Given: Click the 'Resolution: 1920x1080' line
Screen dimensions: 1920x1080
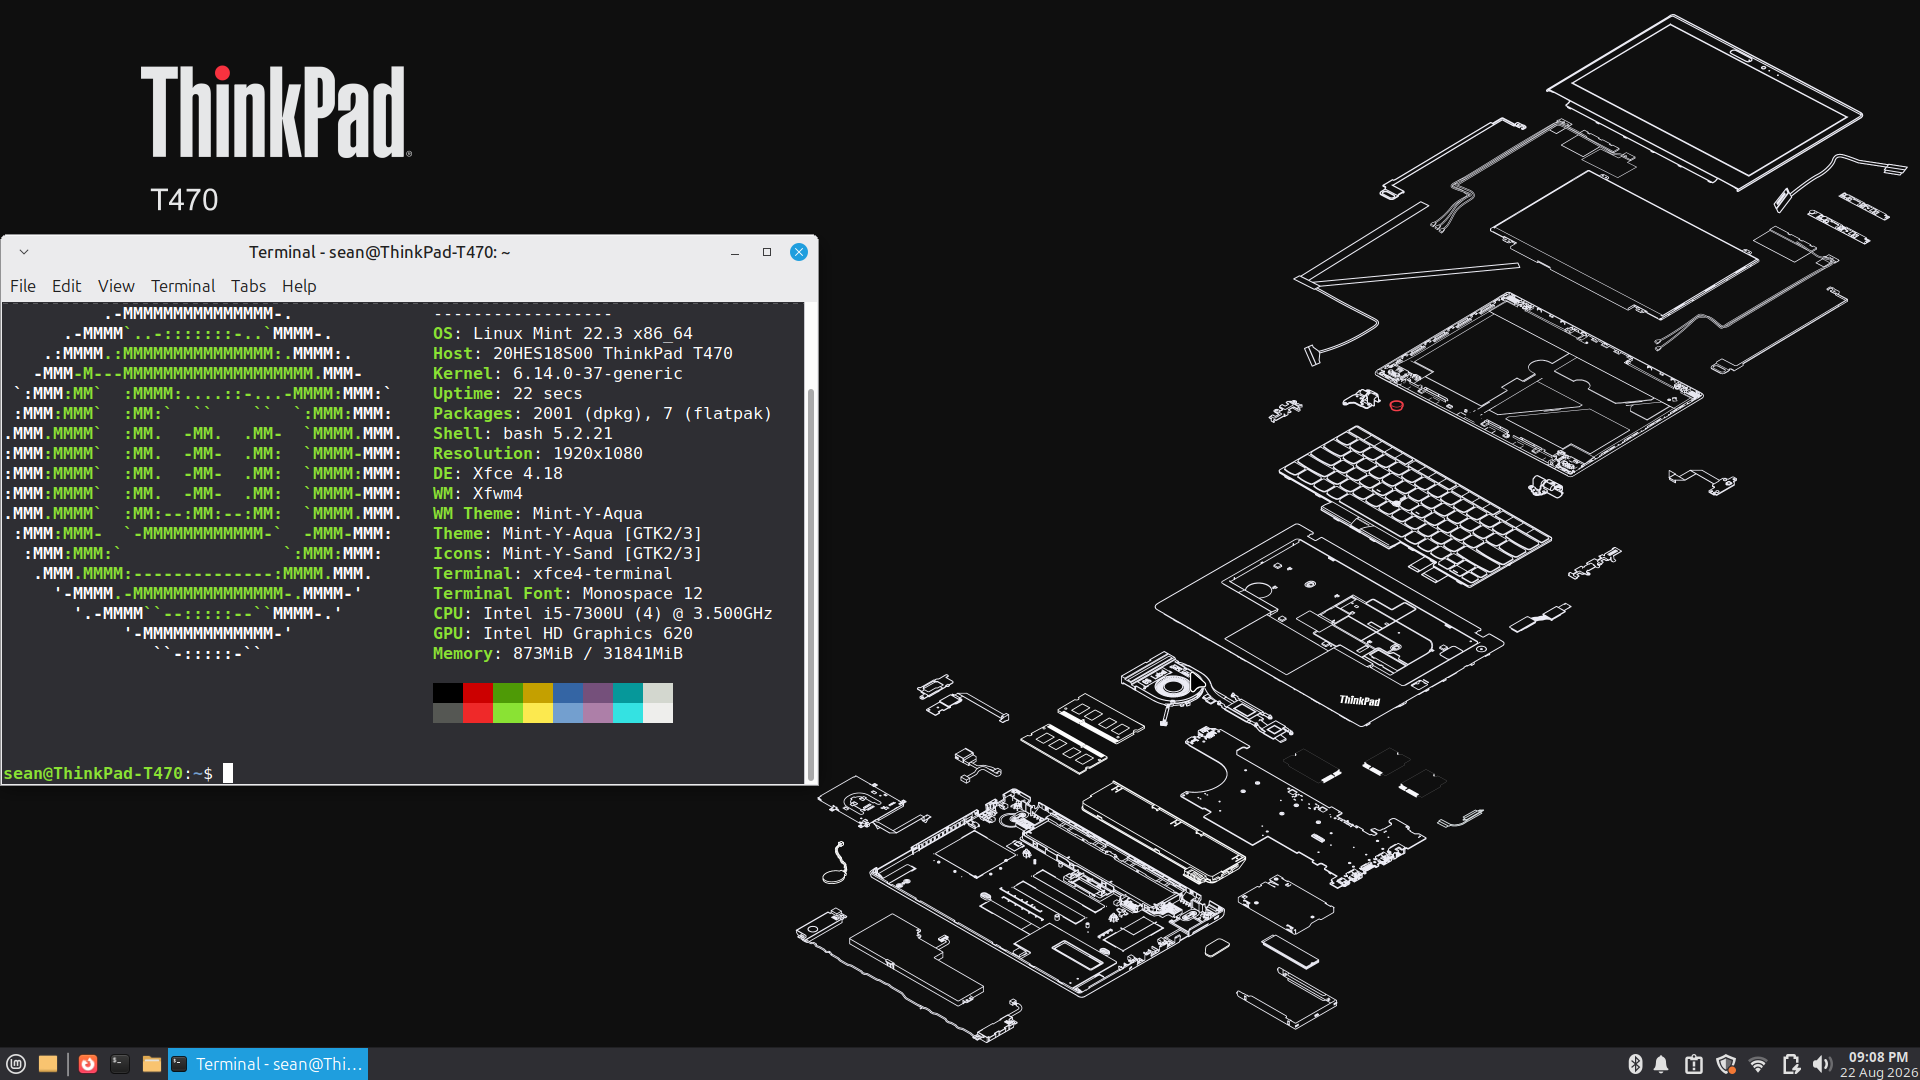Looking at the screenshot, I should point(538,454).
